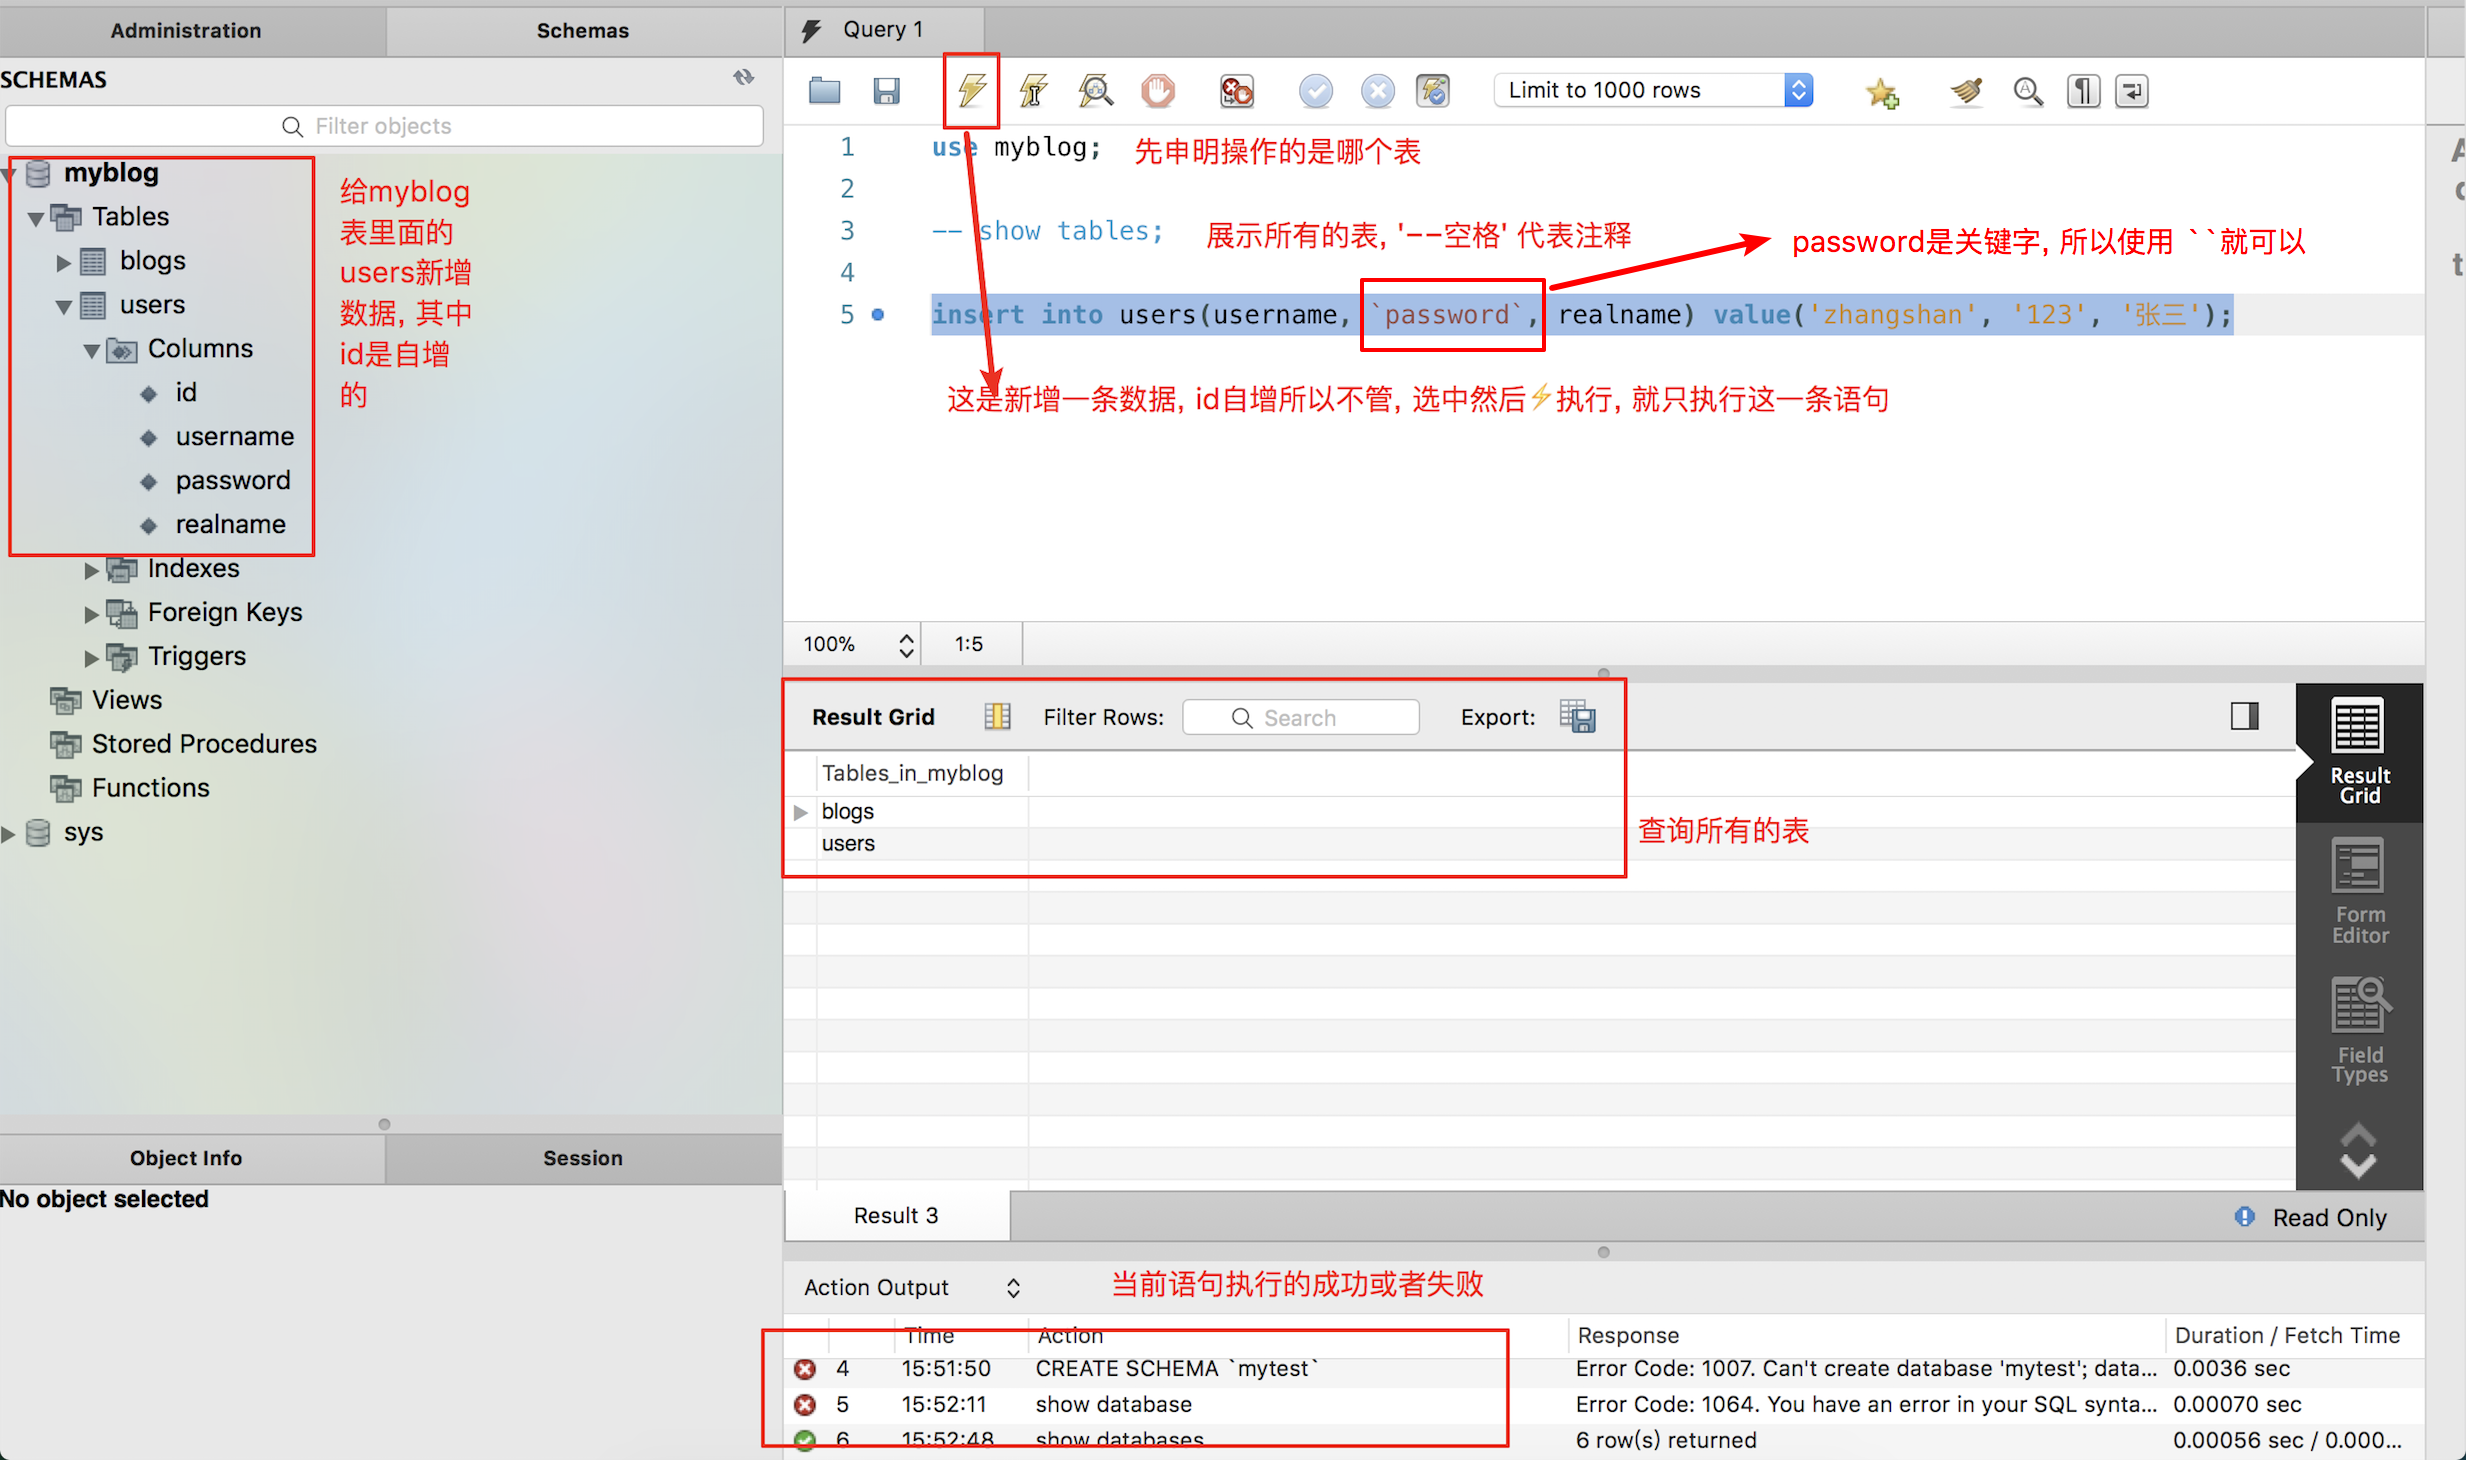
Task: Click the Beautify query broom icon
Action: tap(1965, 91)
